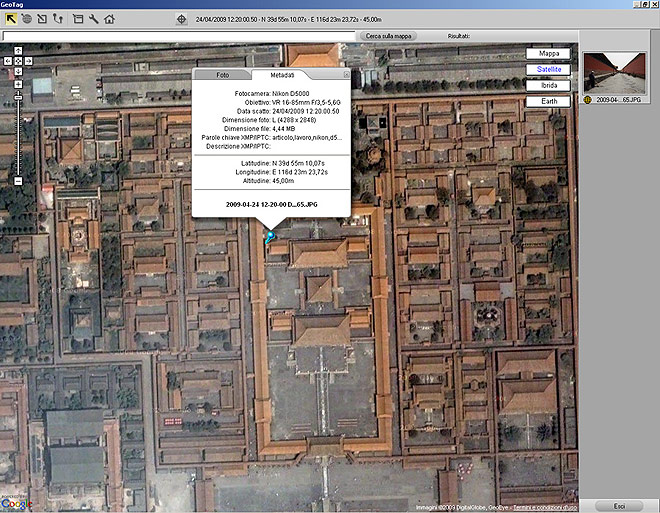660x513 pixels.
Task: Click the Google logo on map
Action: pos(16,503)
